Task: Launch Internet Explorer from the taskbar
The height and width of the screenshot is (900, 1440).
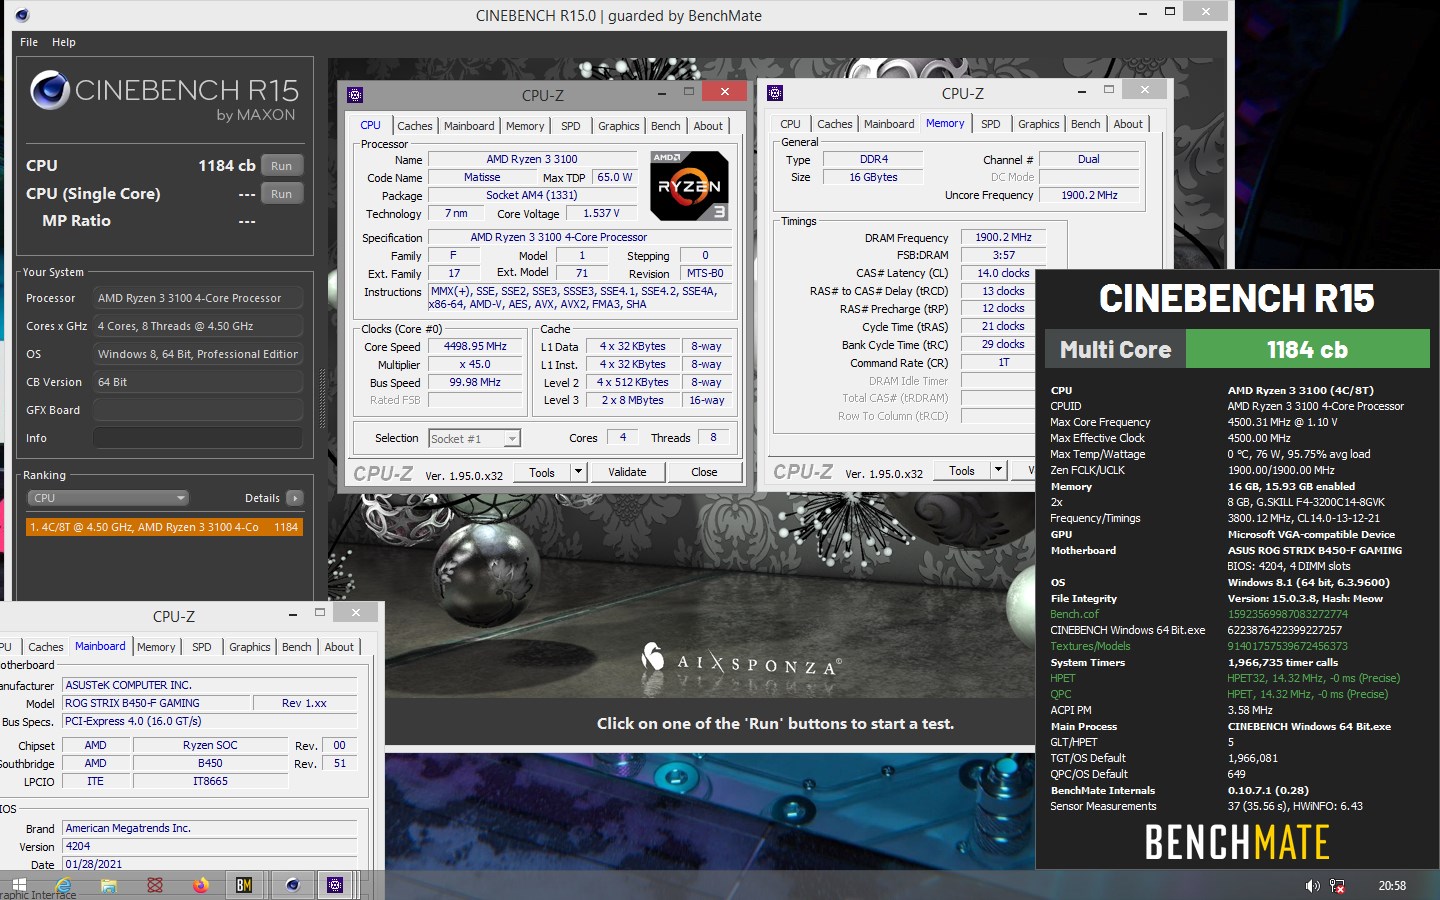Action: pyautogui.click(x=64, y=885)
